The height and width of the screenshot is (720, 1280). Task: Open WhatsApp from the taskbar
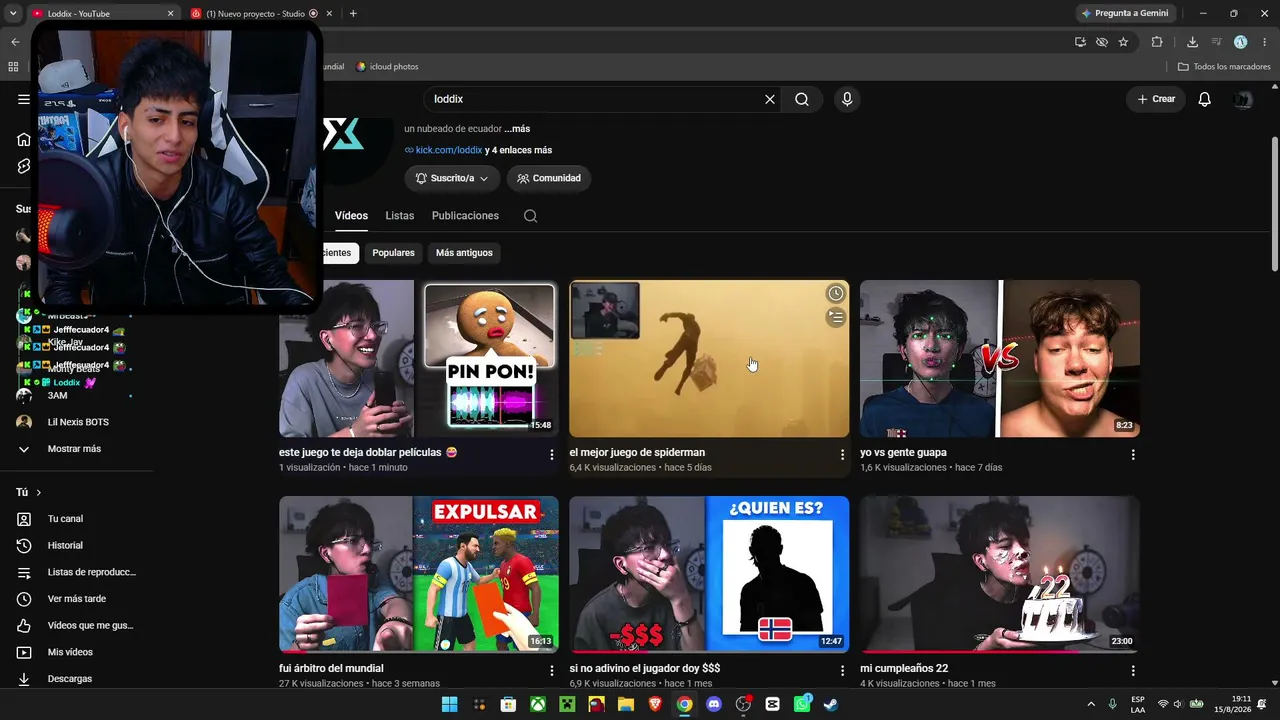802,704
